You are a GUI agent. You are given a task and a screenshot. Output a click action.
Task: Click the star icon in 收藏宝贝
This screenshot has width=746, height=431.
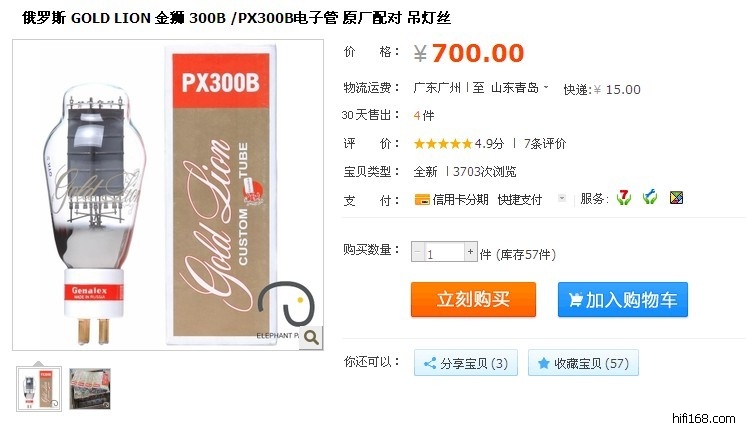544,363
